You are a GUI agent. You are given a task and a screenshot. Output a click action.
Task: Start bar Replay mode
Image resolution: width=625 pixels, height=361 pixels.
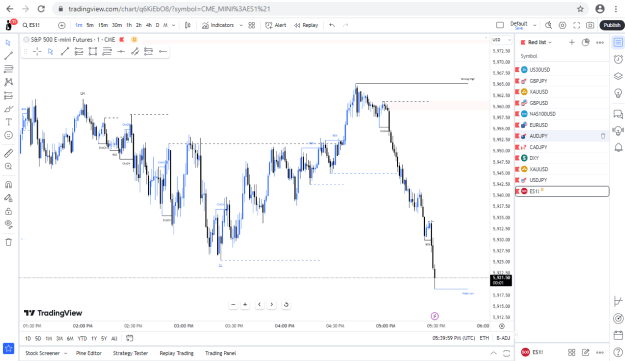click(x=306, y=25)
